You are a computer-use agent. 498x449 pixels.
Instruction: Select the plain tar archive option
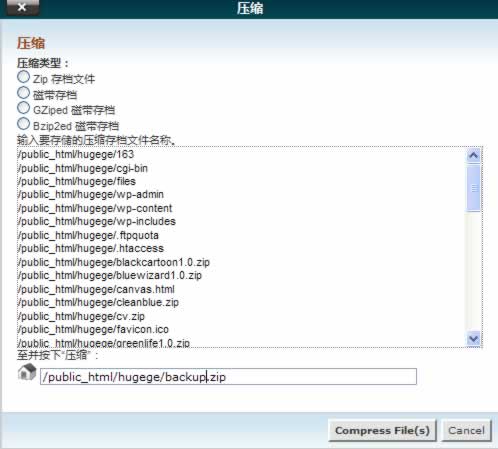[x=23, y=93]
